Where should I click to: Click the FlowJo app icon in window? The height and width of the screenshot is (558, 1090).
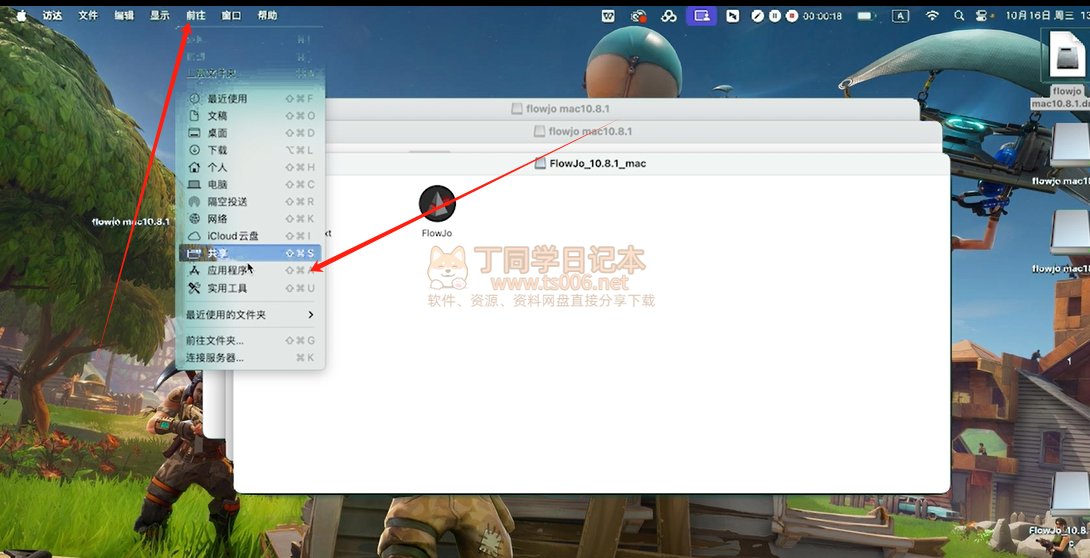tap(437, 204)
